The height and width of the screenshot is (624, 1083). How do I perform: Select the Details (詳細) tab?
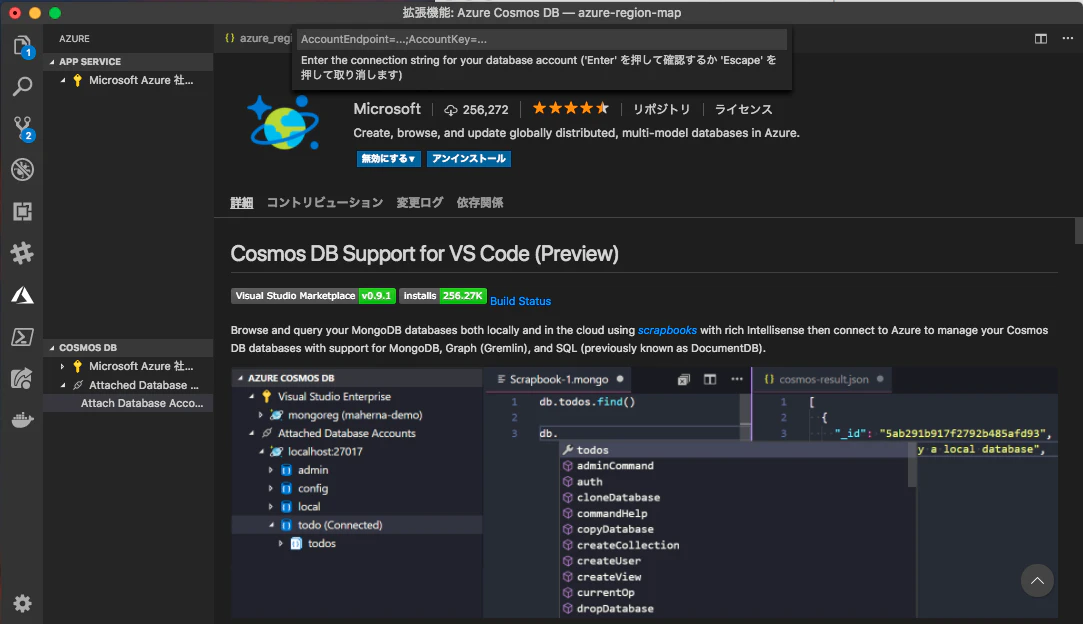pyautogui.click(x=241, y=202)
